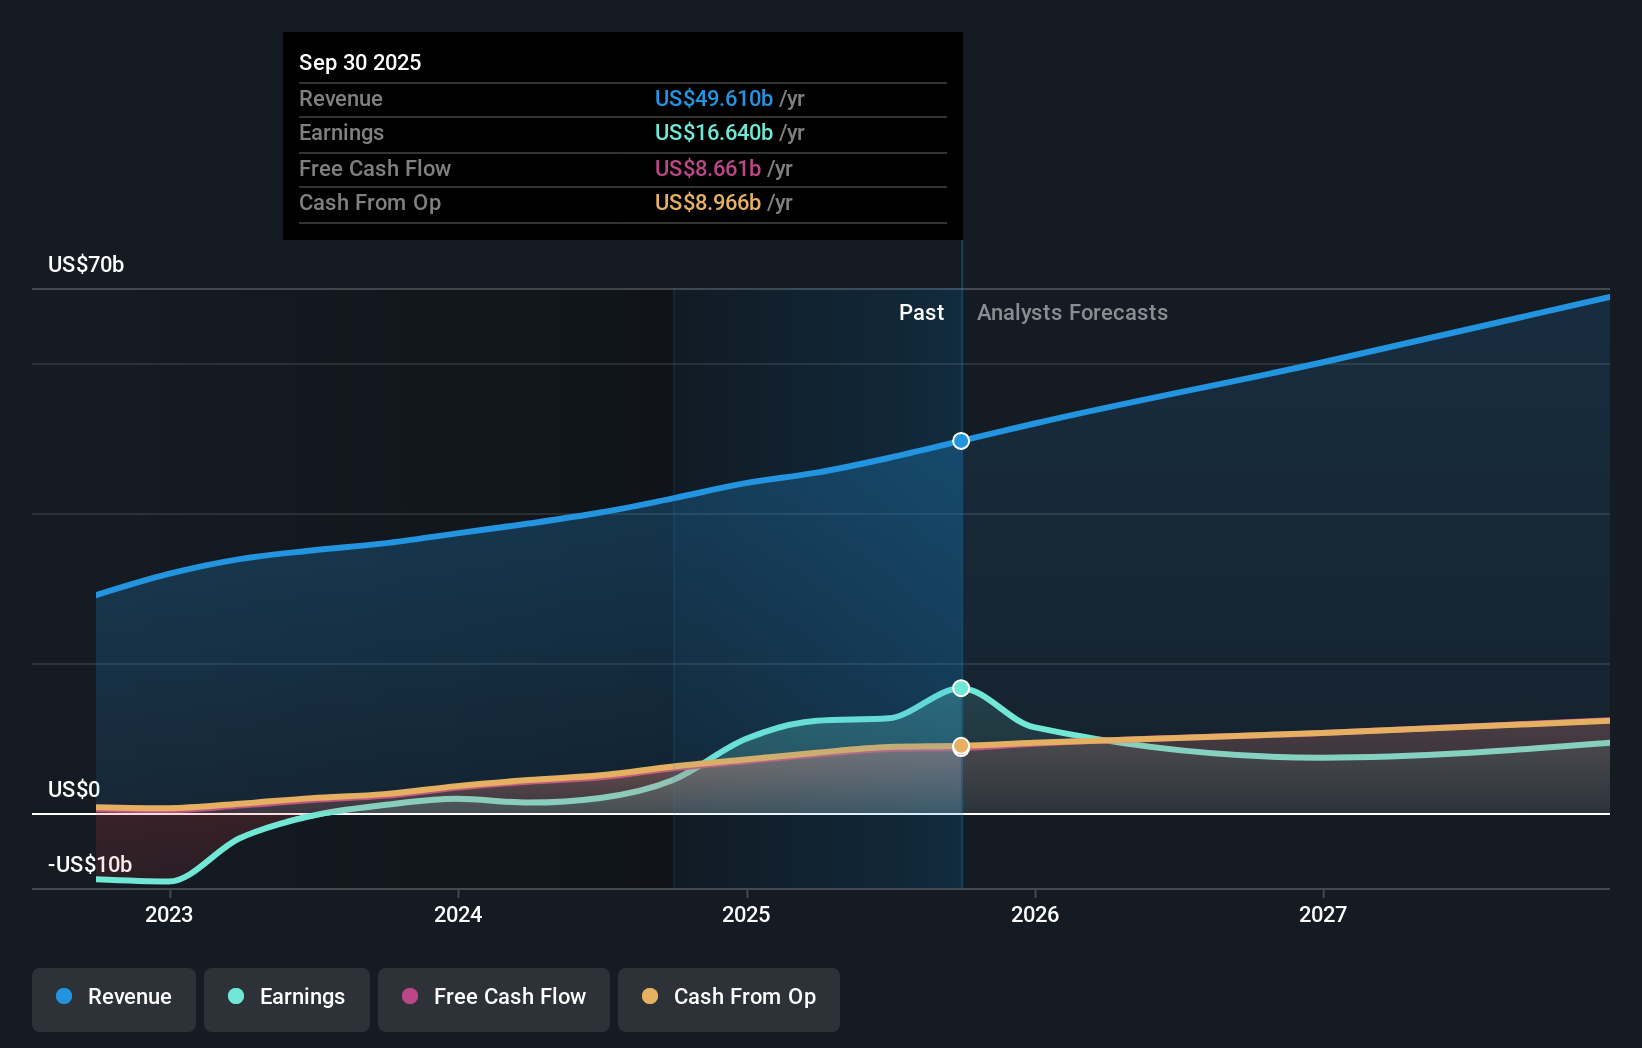This screenshot has height=1048, width=1642.
Task: Click the tooltip header Sep 30 2025
Action: click(360, 62)
